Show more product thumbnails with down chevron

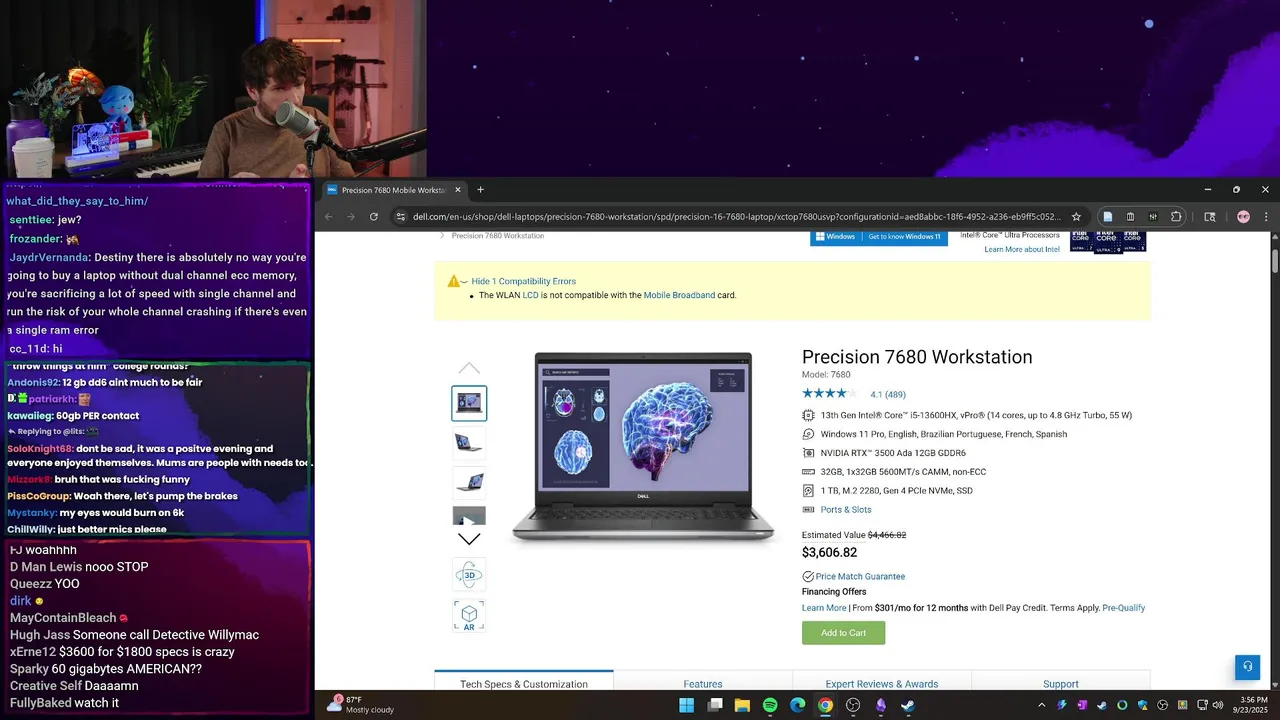point(469,539)
